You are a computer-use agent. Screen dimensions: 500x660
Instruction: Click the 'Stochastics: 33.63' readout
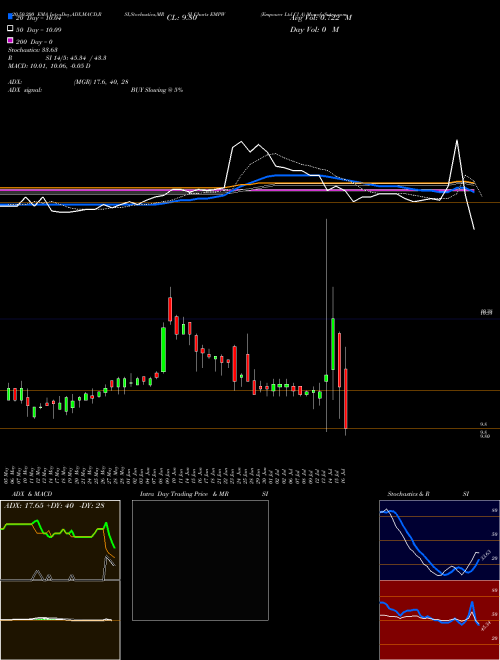32,50
